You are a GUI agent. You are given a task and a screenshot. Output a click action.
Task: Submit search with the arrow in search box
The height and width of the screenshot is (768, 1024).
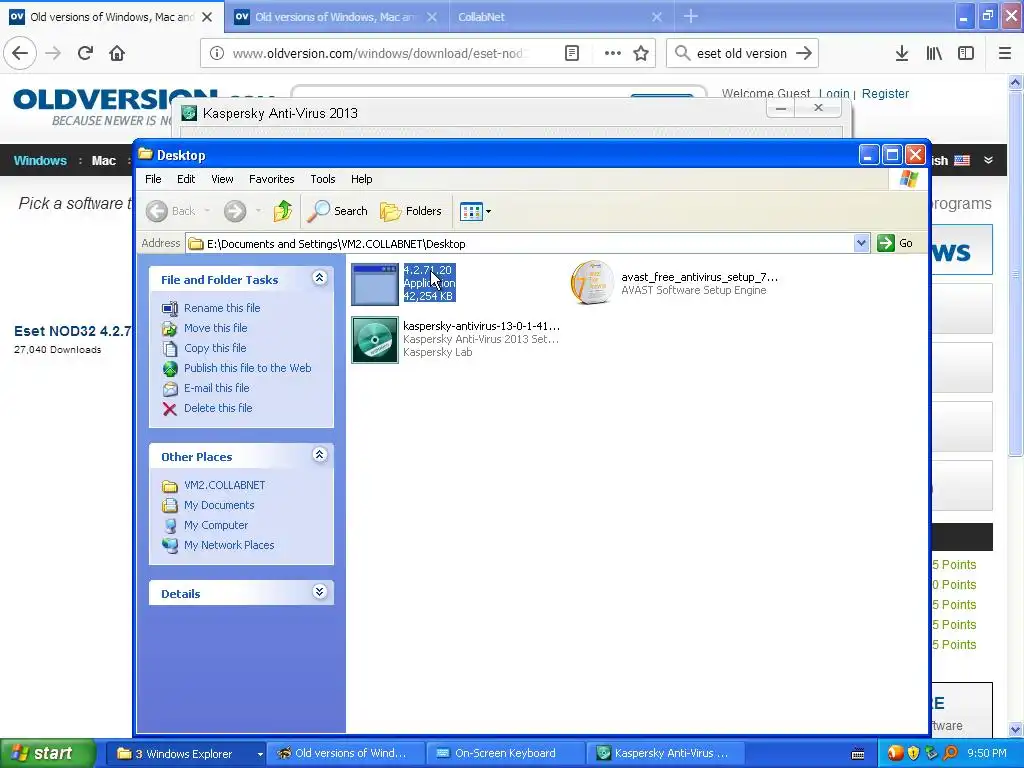(804, 54)
